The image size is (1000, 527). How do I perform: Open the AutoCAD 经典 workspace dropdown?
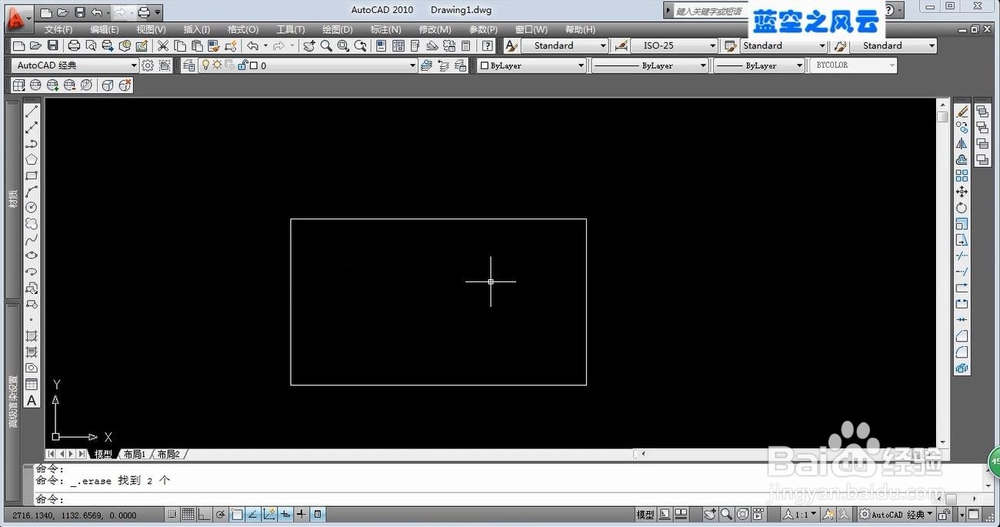pyautogui.click(x=75, y=65)
